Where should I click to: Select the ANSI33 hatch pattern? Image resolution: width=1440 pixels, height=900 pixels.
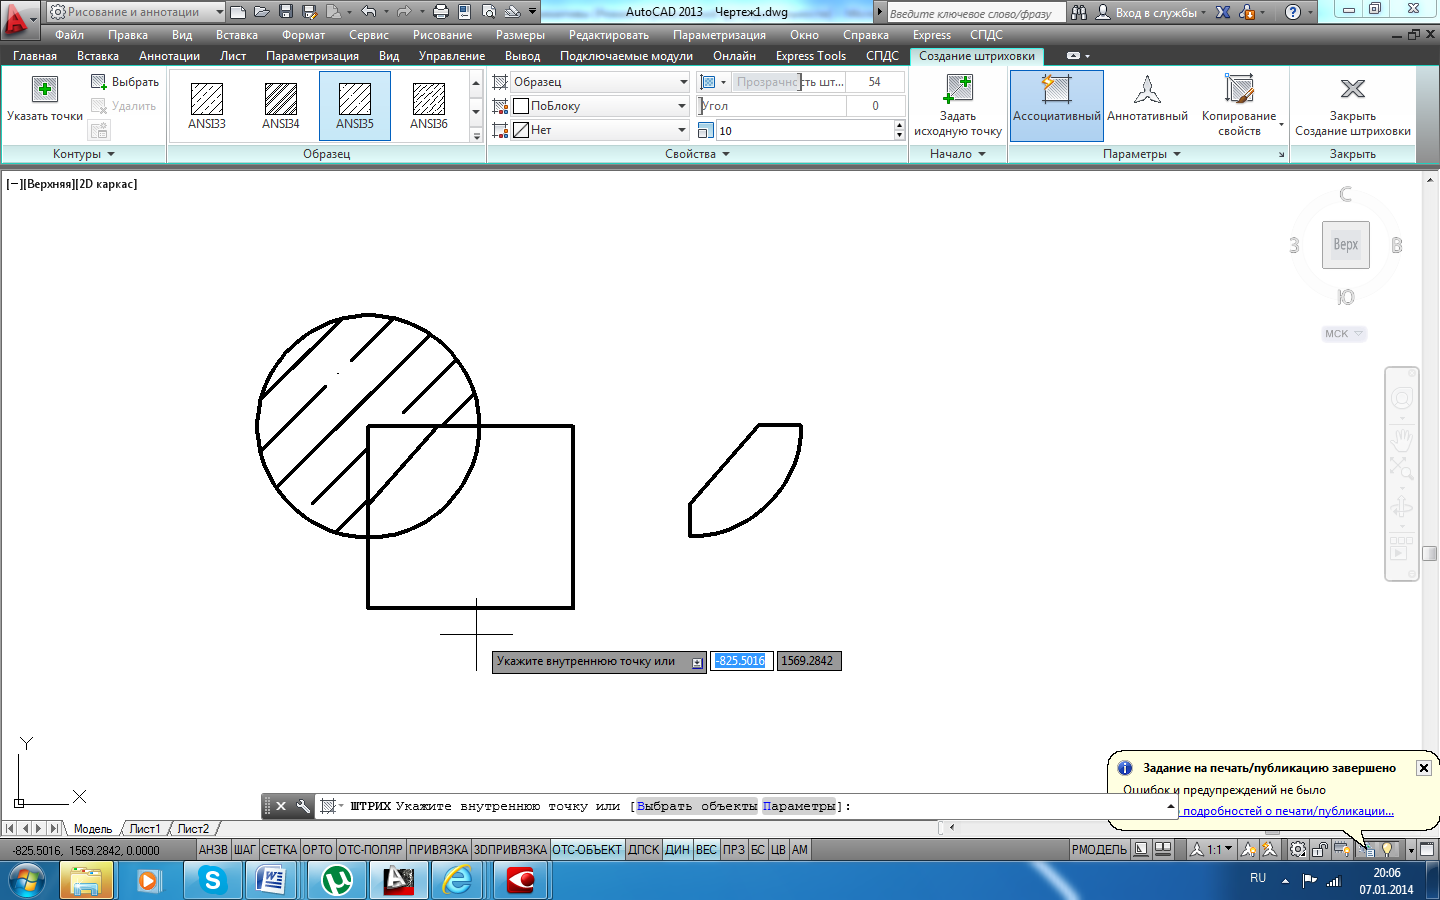207,104
